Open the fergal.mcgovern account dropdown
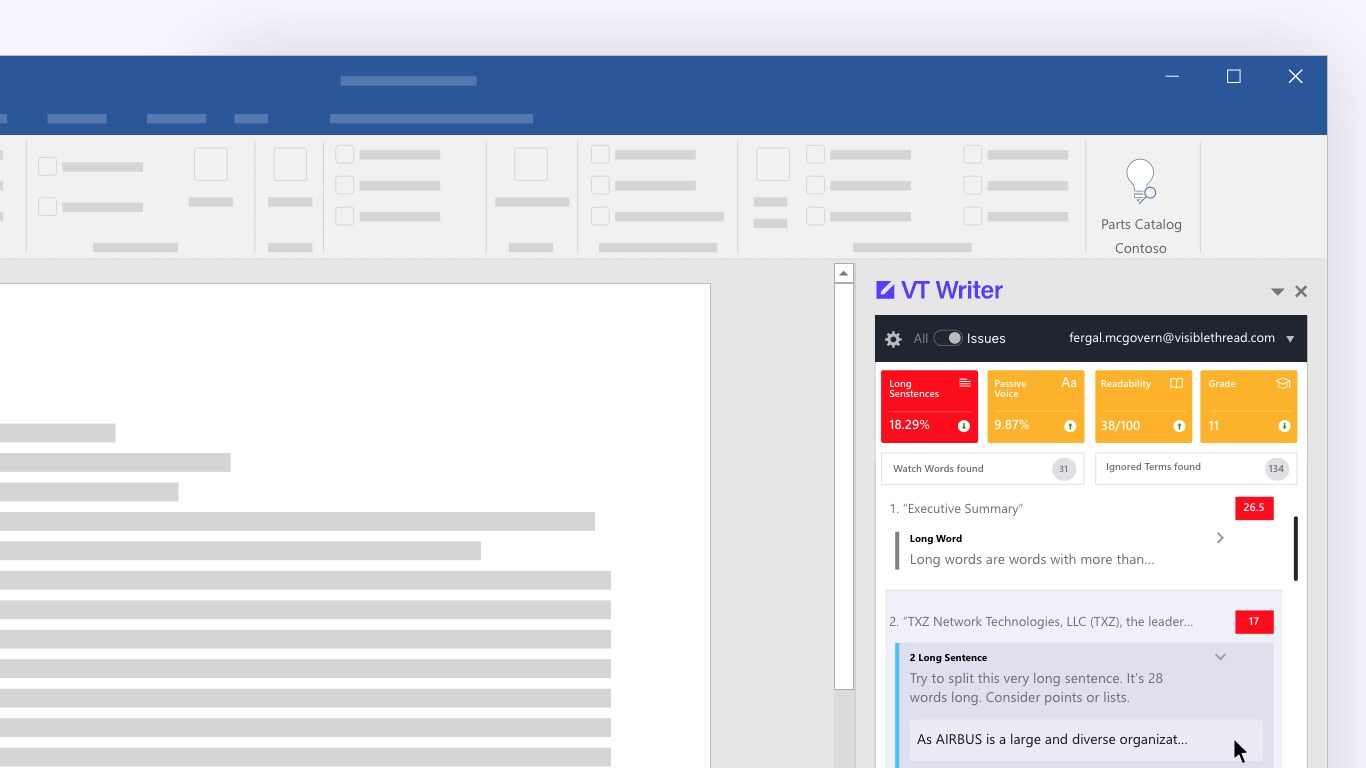The width and height of the screenshot is (1366, 768). [1291, 339]
